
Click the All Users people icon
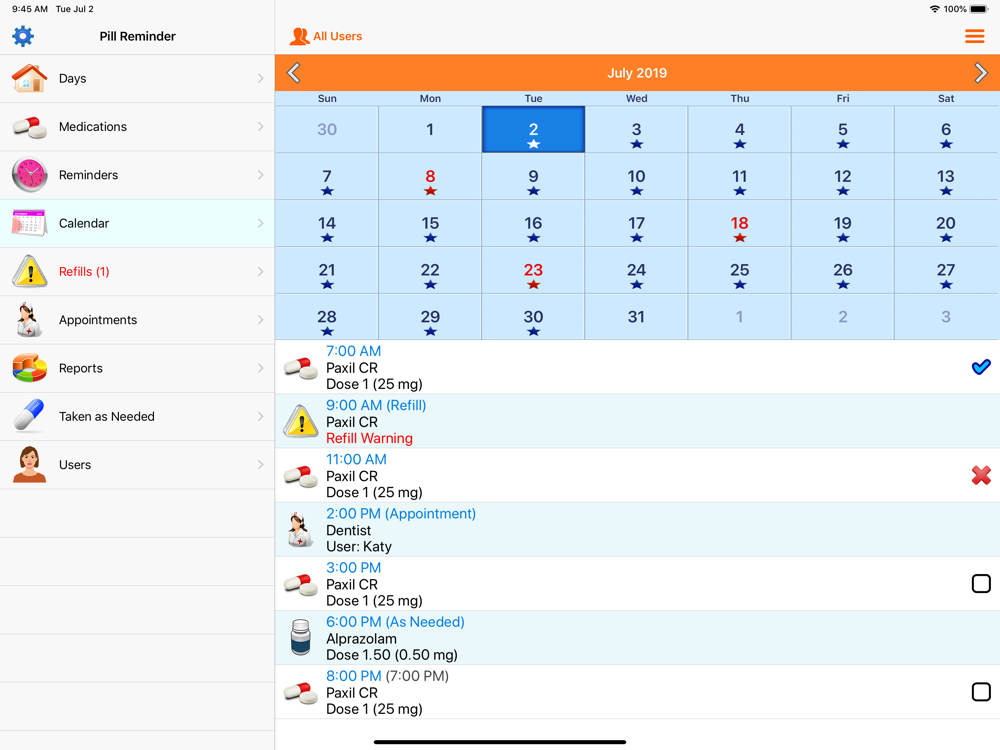tap(299, 36)
